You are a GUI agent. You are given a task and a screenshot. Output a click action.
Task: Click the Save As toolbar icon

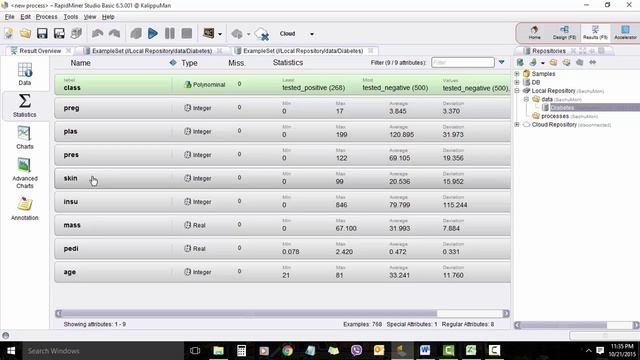59,33
